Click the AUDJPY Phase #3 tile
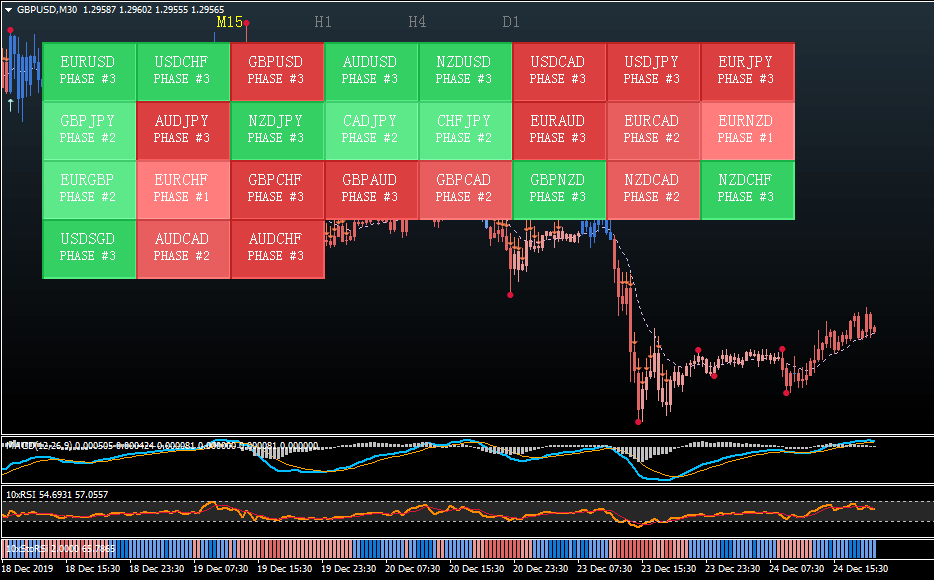Screen dimensions: 934x580 click(x=182, y=130)
